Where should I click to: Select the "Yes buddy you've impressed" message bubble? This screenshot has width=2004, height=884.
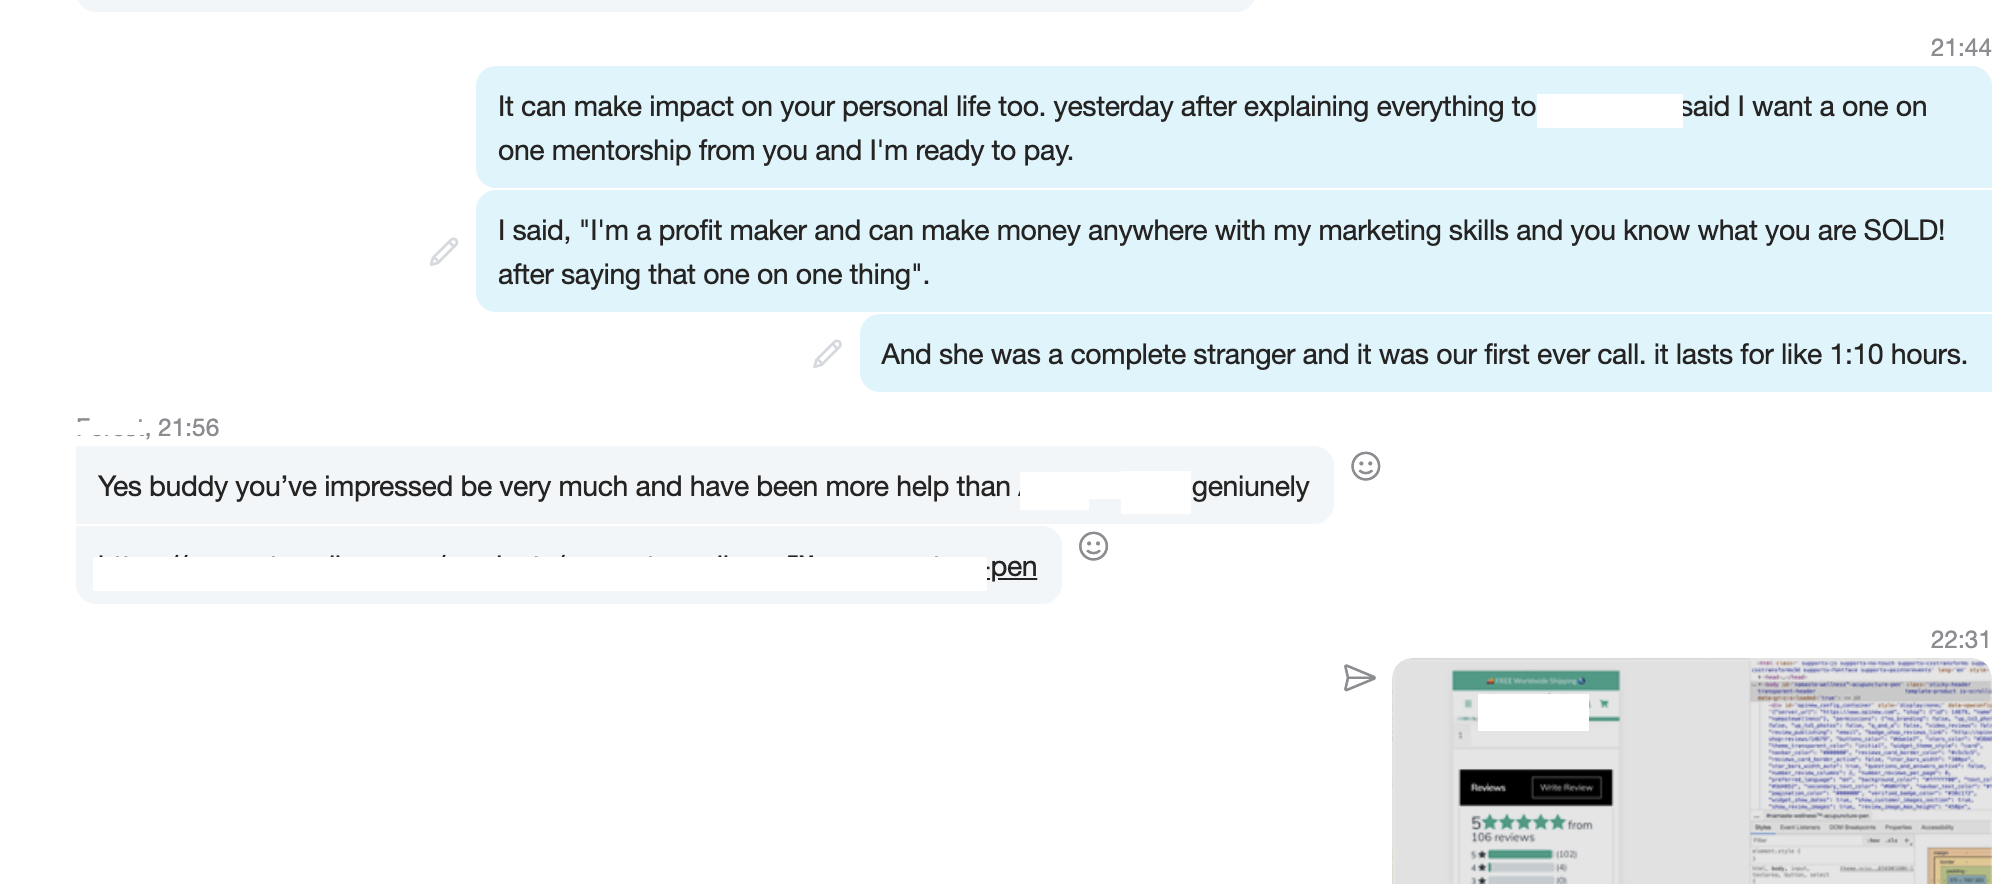coord(705,485)
